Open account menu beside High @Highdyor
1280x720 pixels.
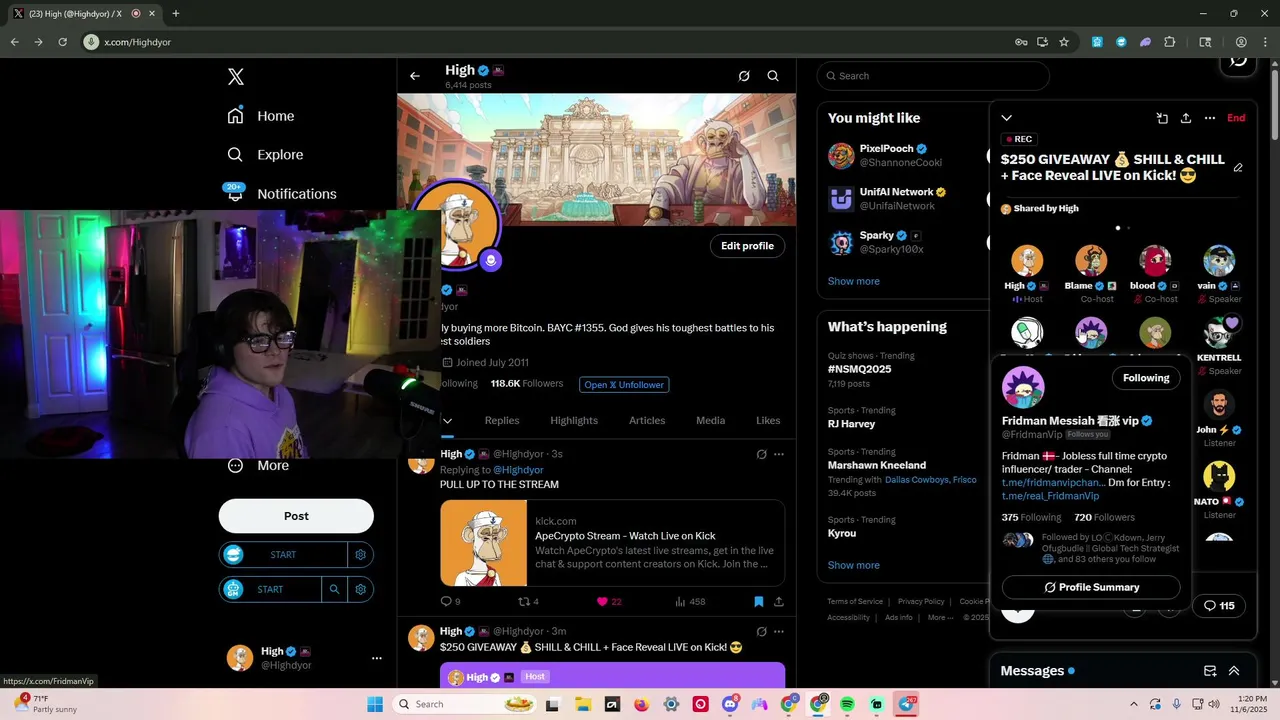tap(377, 658)
